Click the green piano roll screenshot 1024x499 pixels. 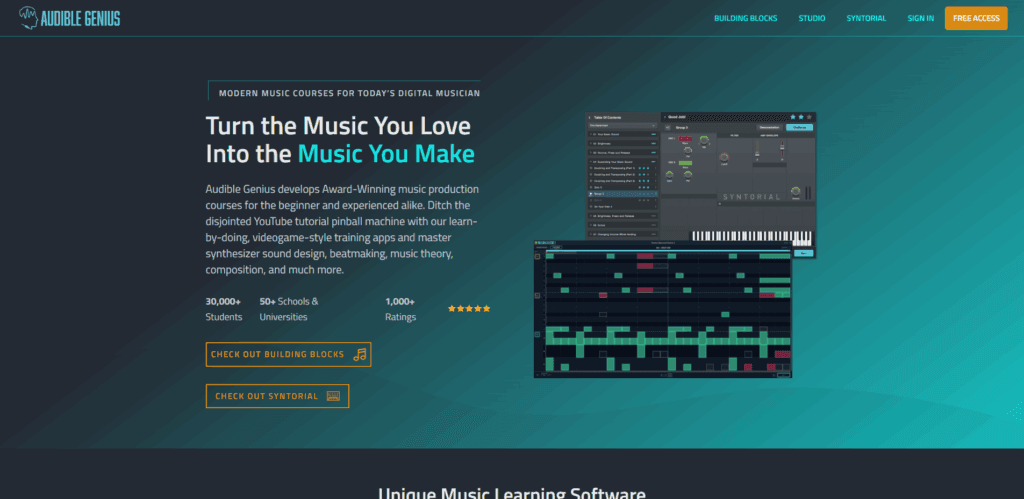662,309
